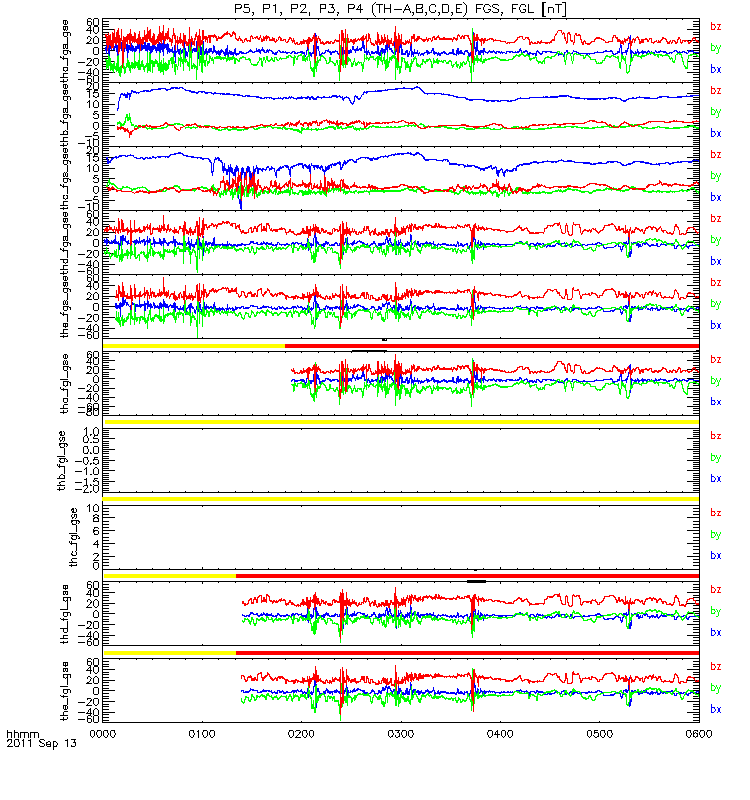Click the '0600' time axis label
Screen dimensions: 750x800
(698, 734)
